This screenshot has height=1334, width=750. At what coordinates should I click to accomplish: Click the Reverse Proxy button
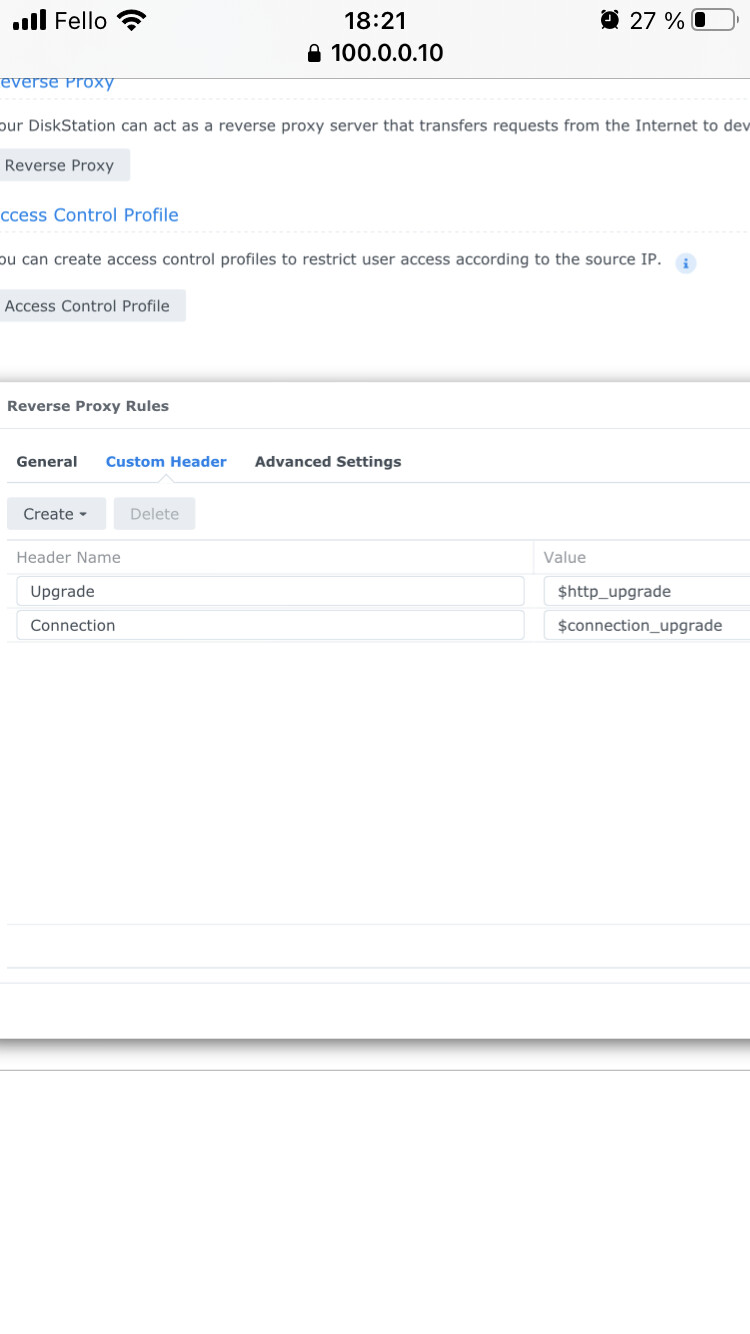(61, 166)
